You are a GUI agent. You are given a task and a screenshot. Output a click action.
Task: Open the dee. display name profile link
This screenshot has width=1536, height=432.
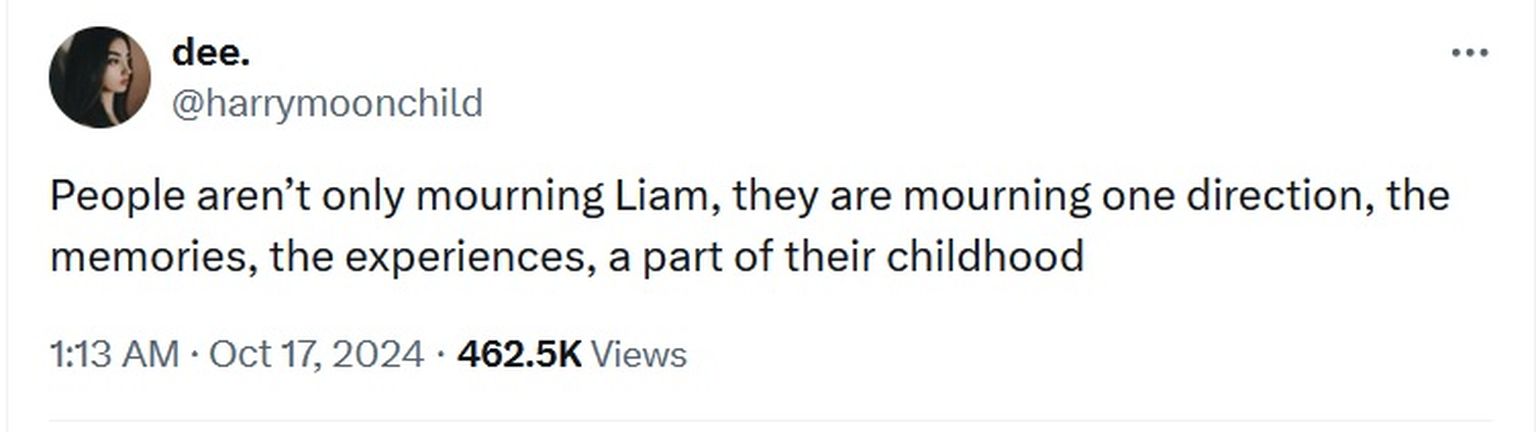[x=210, y=53]
